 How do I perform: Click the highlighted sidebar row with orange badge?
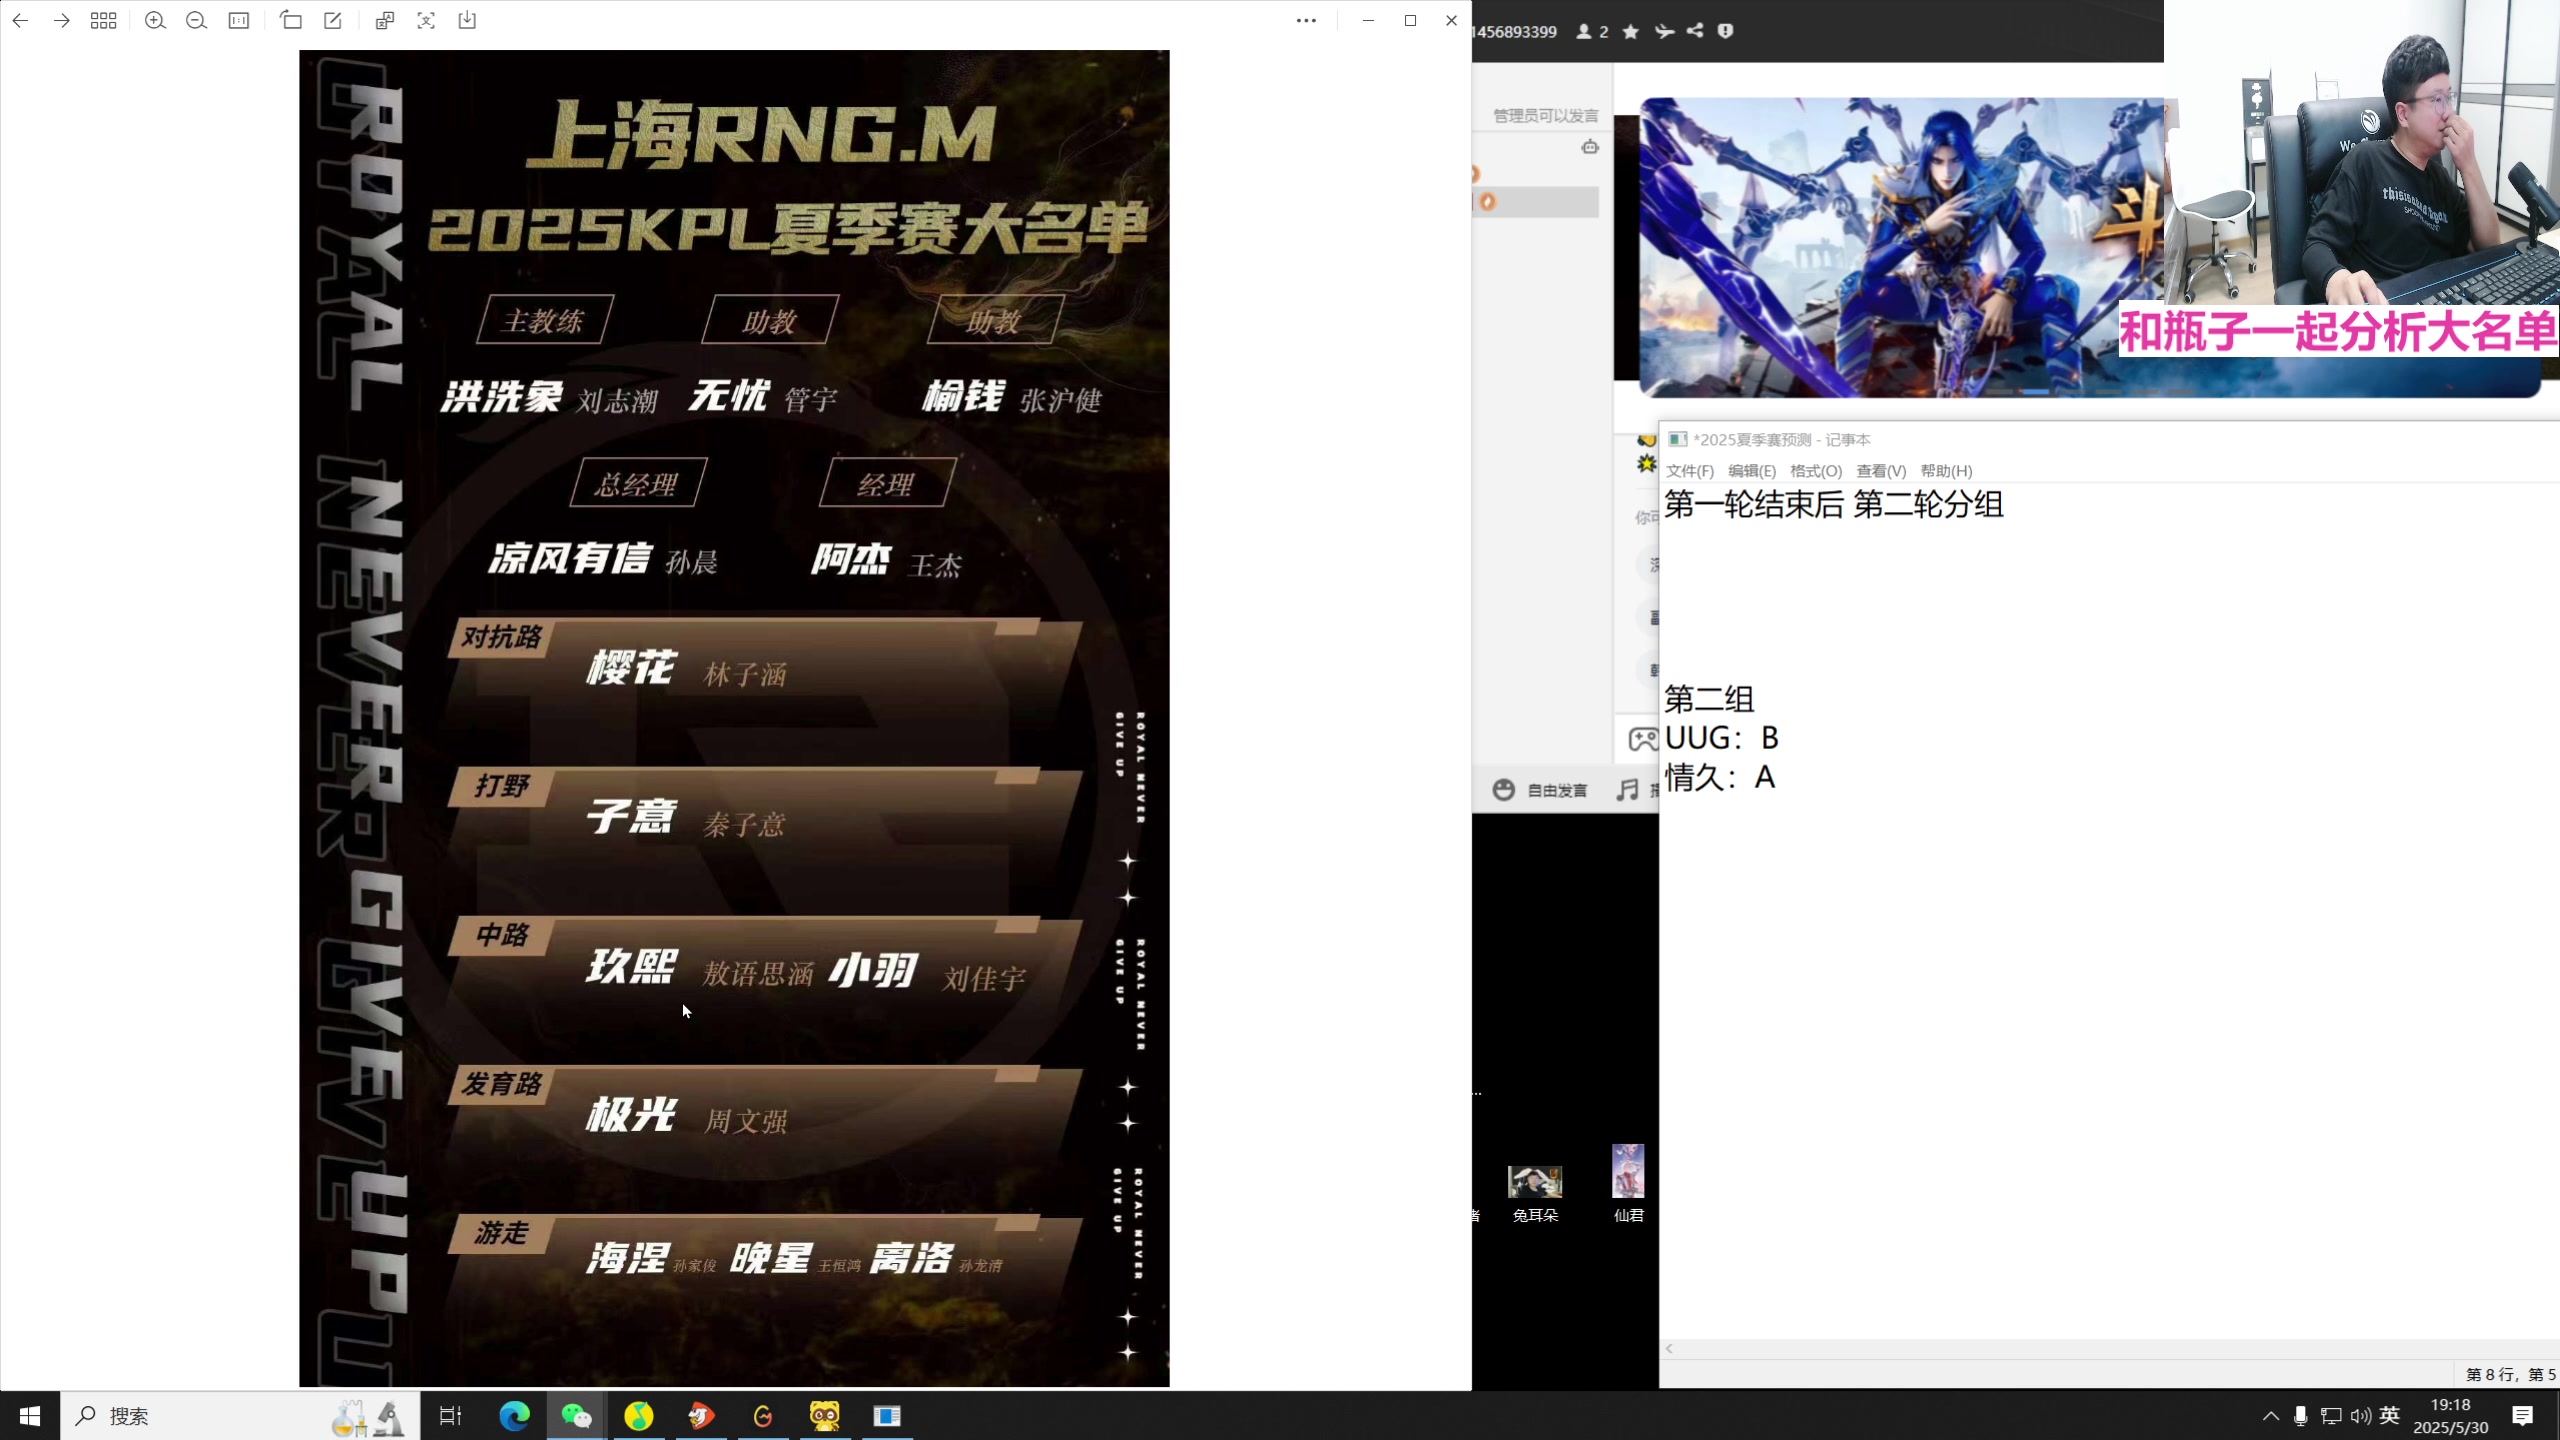(1536, 202)
